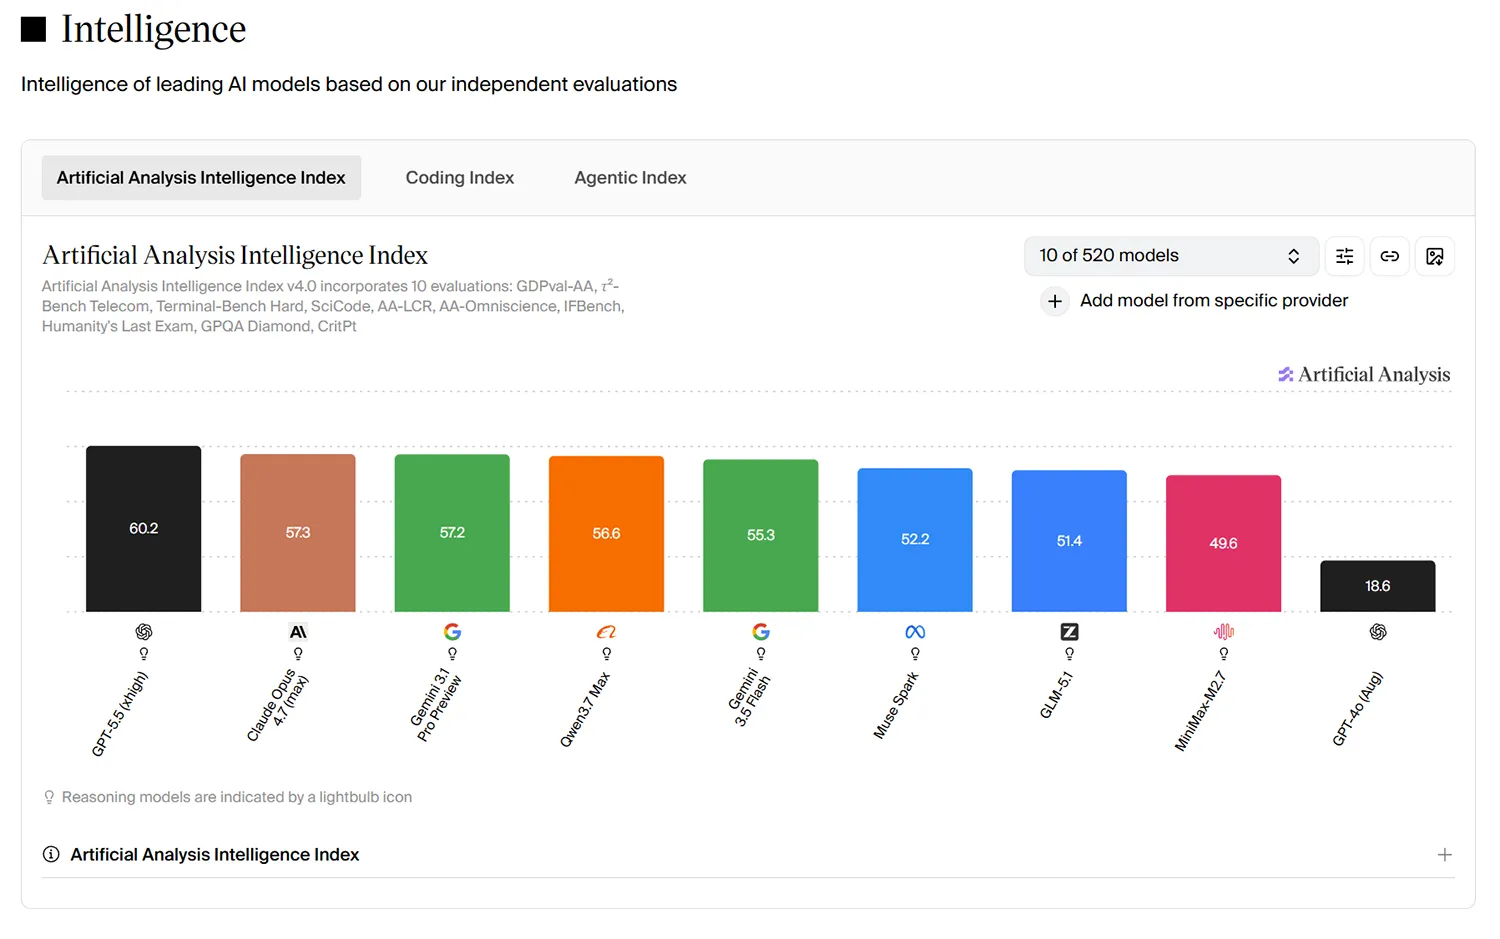Click the Meta logo under the 52.2 bar
This screenshot has height=939, width=1500.
[915, 632]
